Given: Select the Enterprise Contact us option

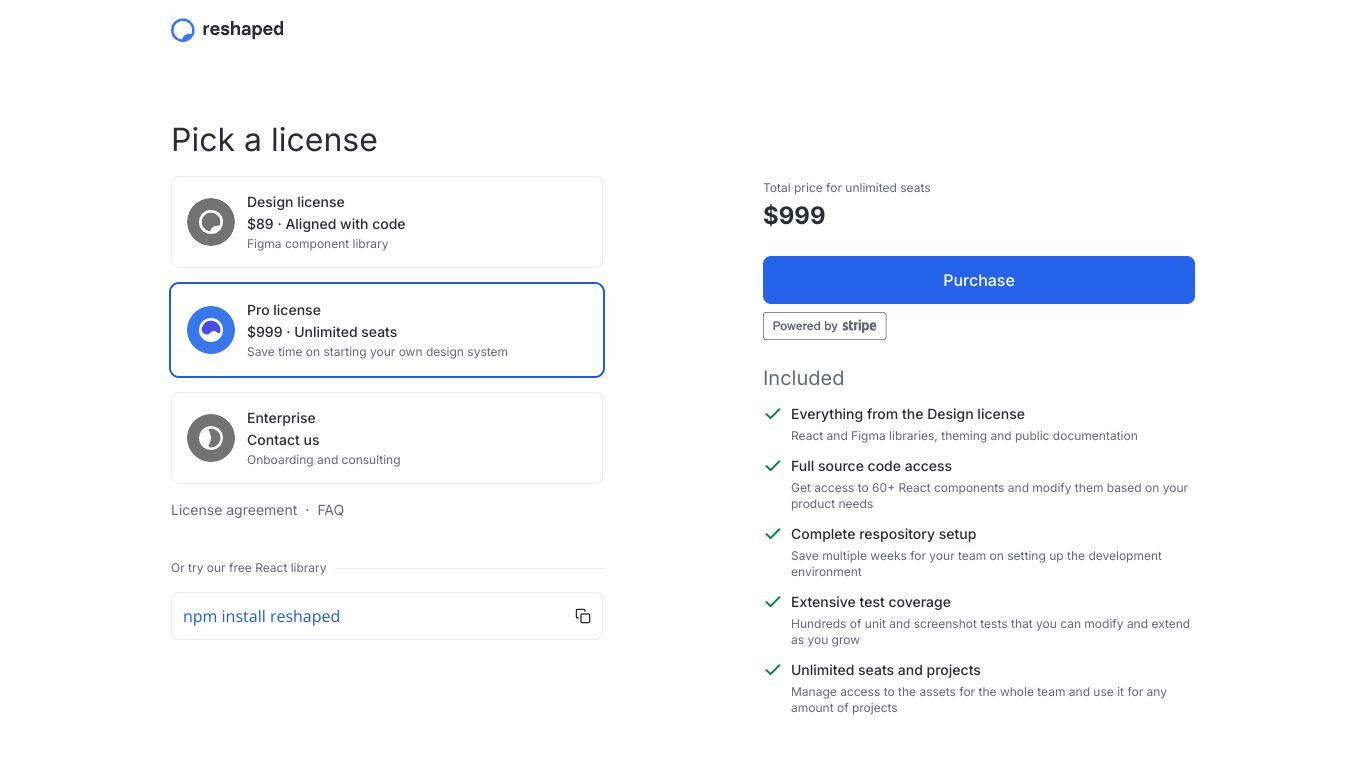Looking at the screenshot, I should point(387,438).
